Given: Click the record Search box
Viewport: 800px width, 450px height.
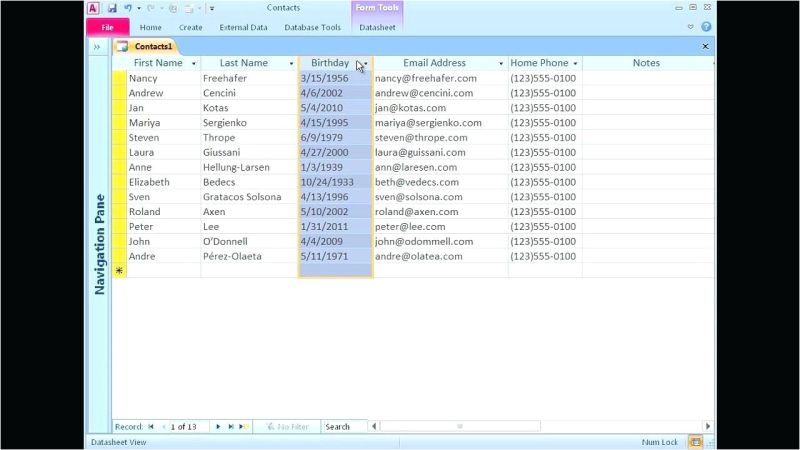Looking at the screenshot, I should [x=344, y=427].
